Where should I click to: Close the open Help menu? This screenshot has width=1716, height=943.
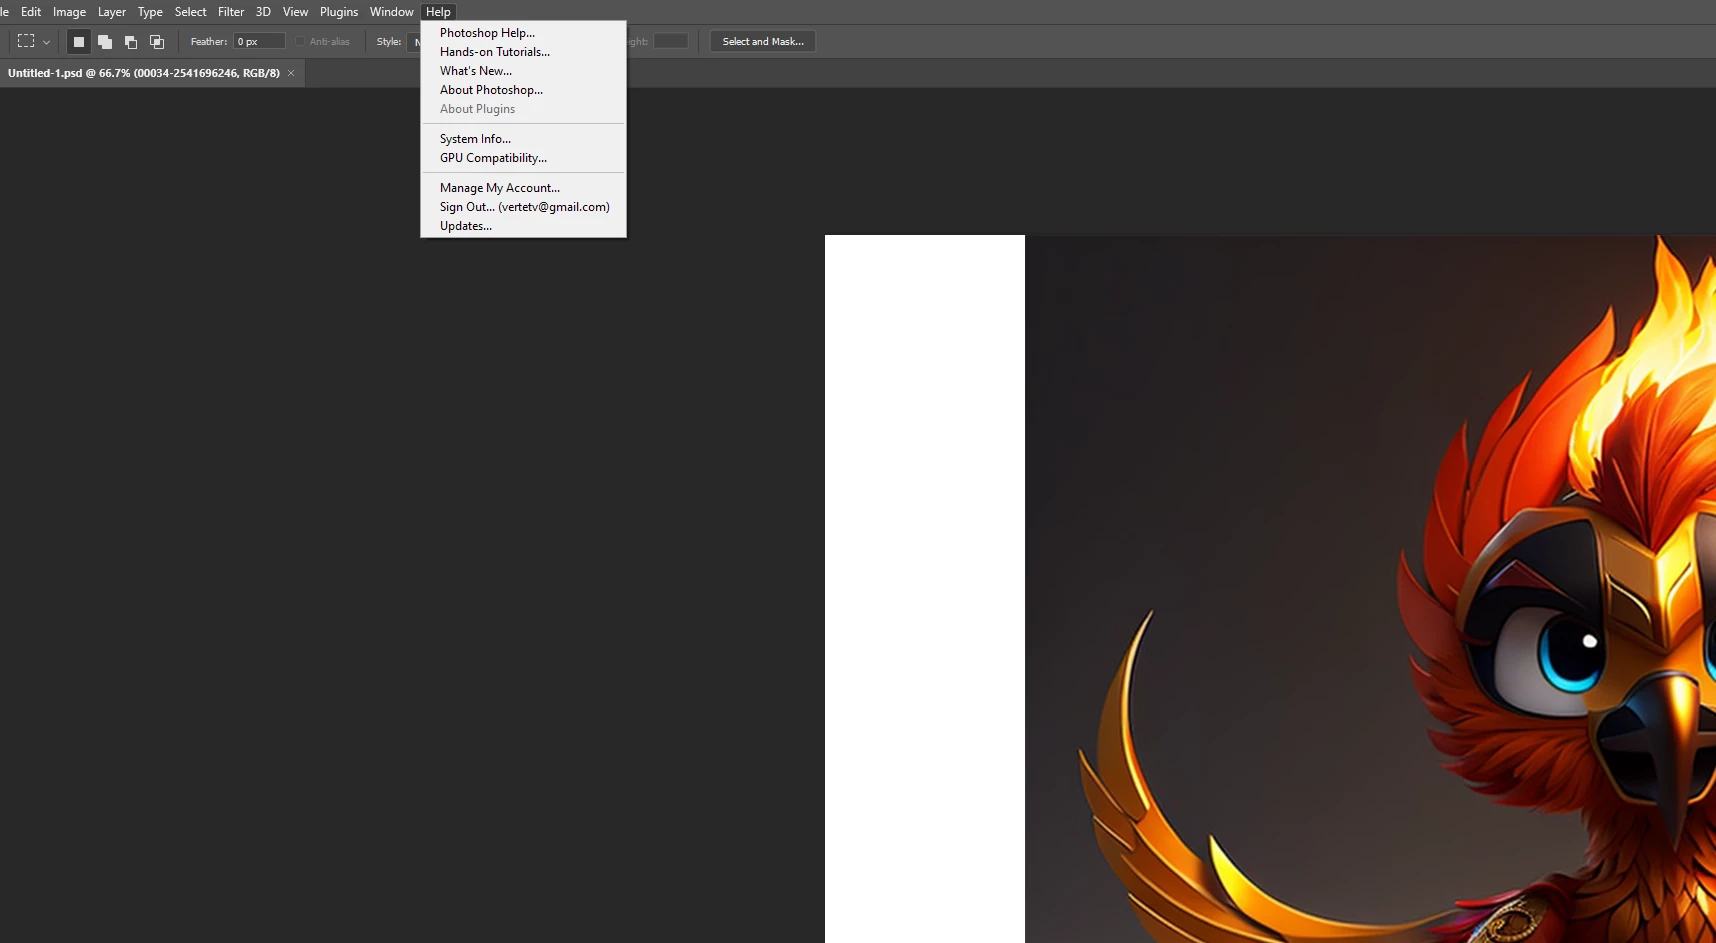coord(438,12)
